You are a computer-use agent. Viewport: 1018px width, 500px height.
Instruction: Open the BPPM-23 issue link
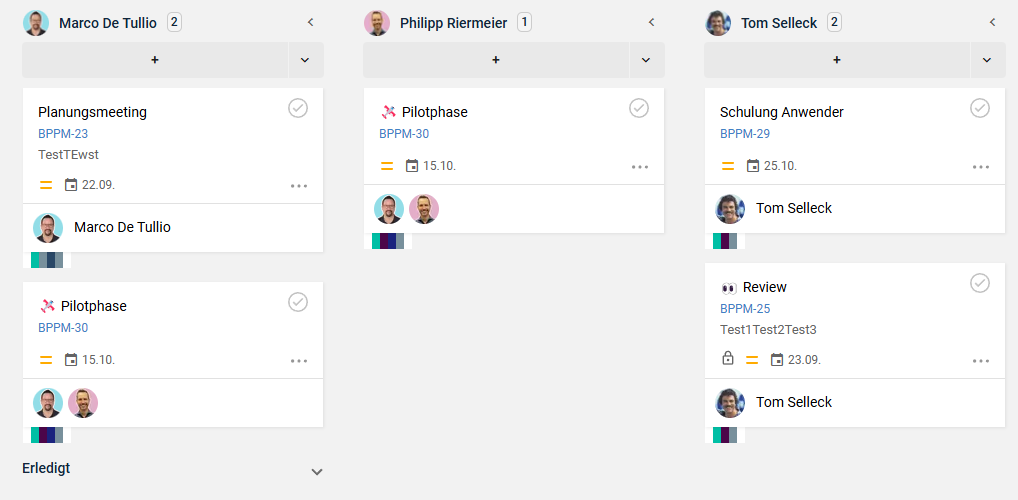click(x=63, y=133)
